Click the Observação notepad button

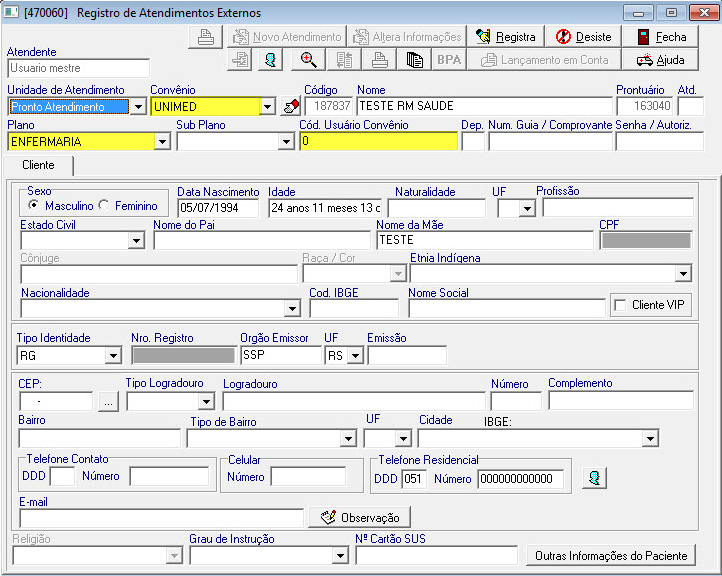coord(359,518)
